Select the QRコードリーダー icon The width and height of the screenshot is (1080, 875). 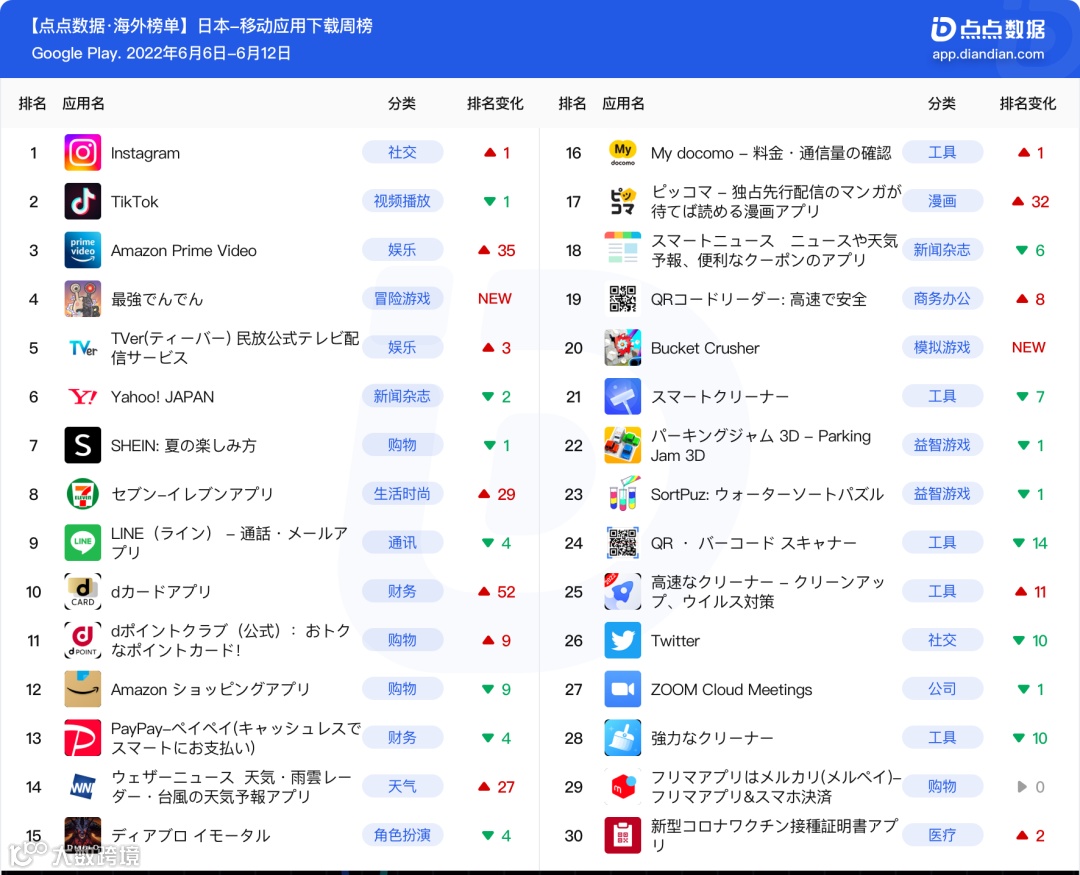coord(623,299)
